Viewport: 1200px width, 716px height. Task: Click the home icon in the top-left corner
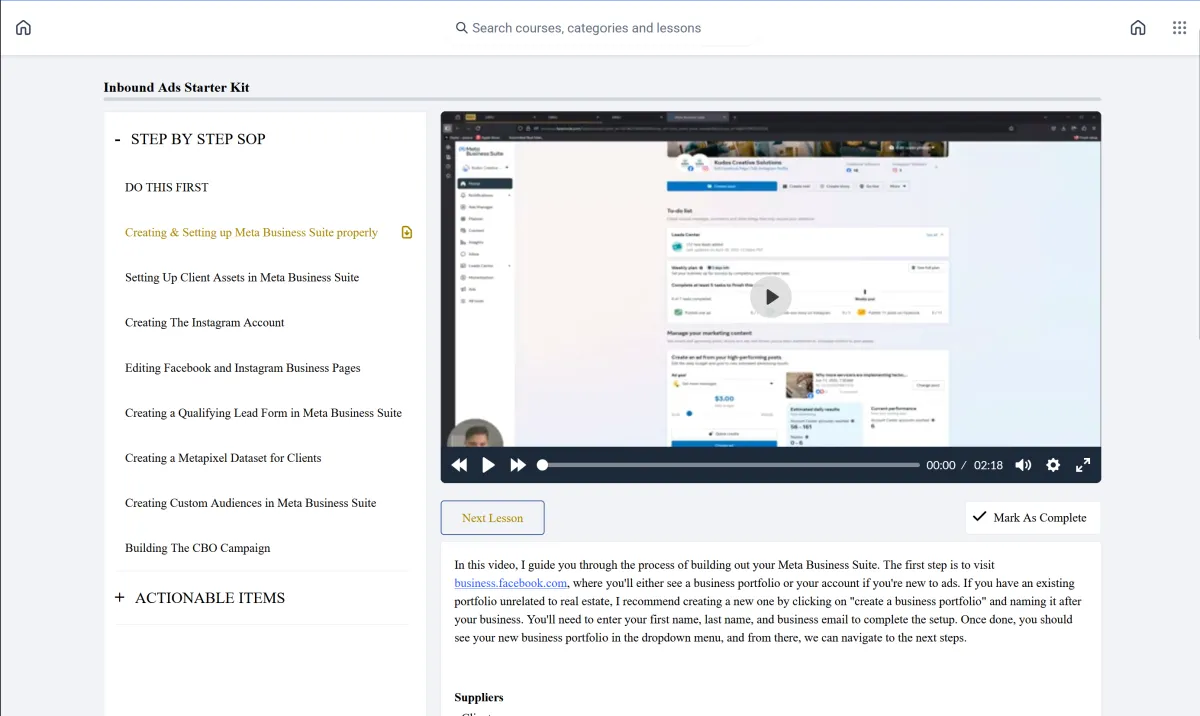23,28
